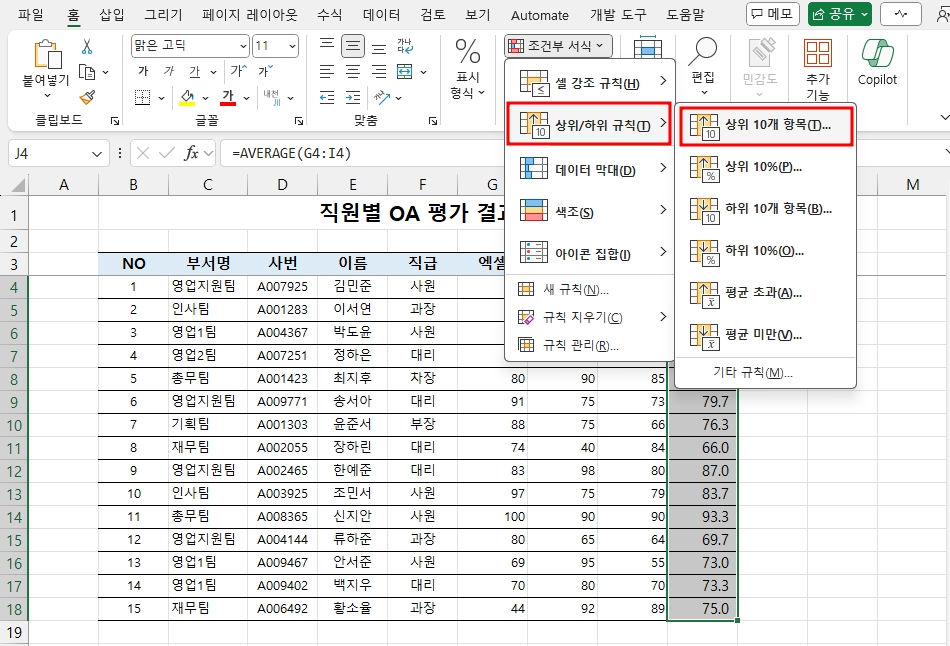The width and height of the screenshot is (950, 646).
Task: Switch to the 삽입 ribbon tab
Action: (x=112, y=15)
